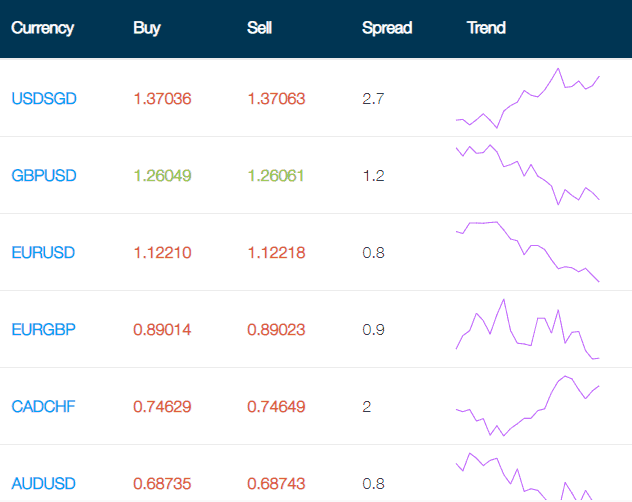
Task: Select GBPUSD buy price 1.26049
Action: pos(162,176)
